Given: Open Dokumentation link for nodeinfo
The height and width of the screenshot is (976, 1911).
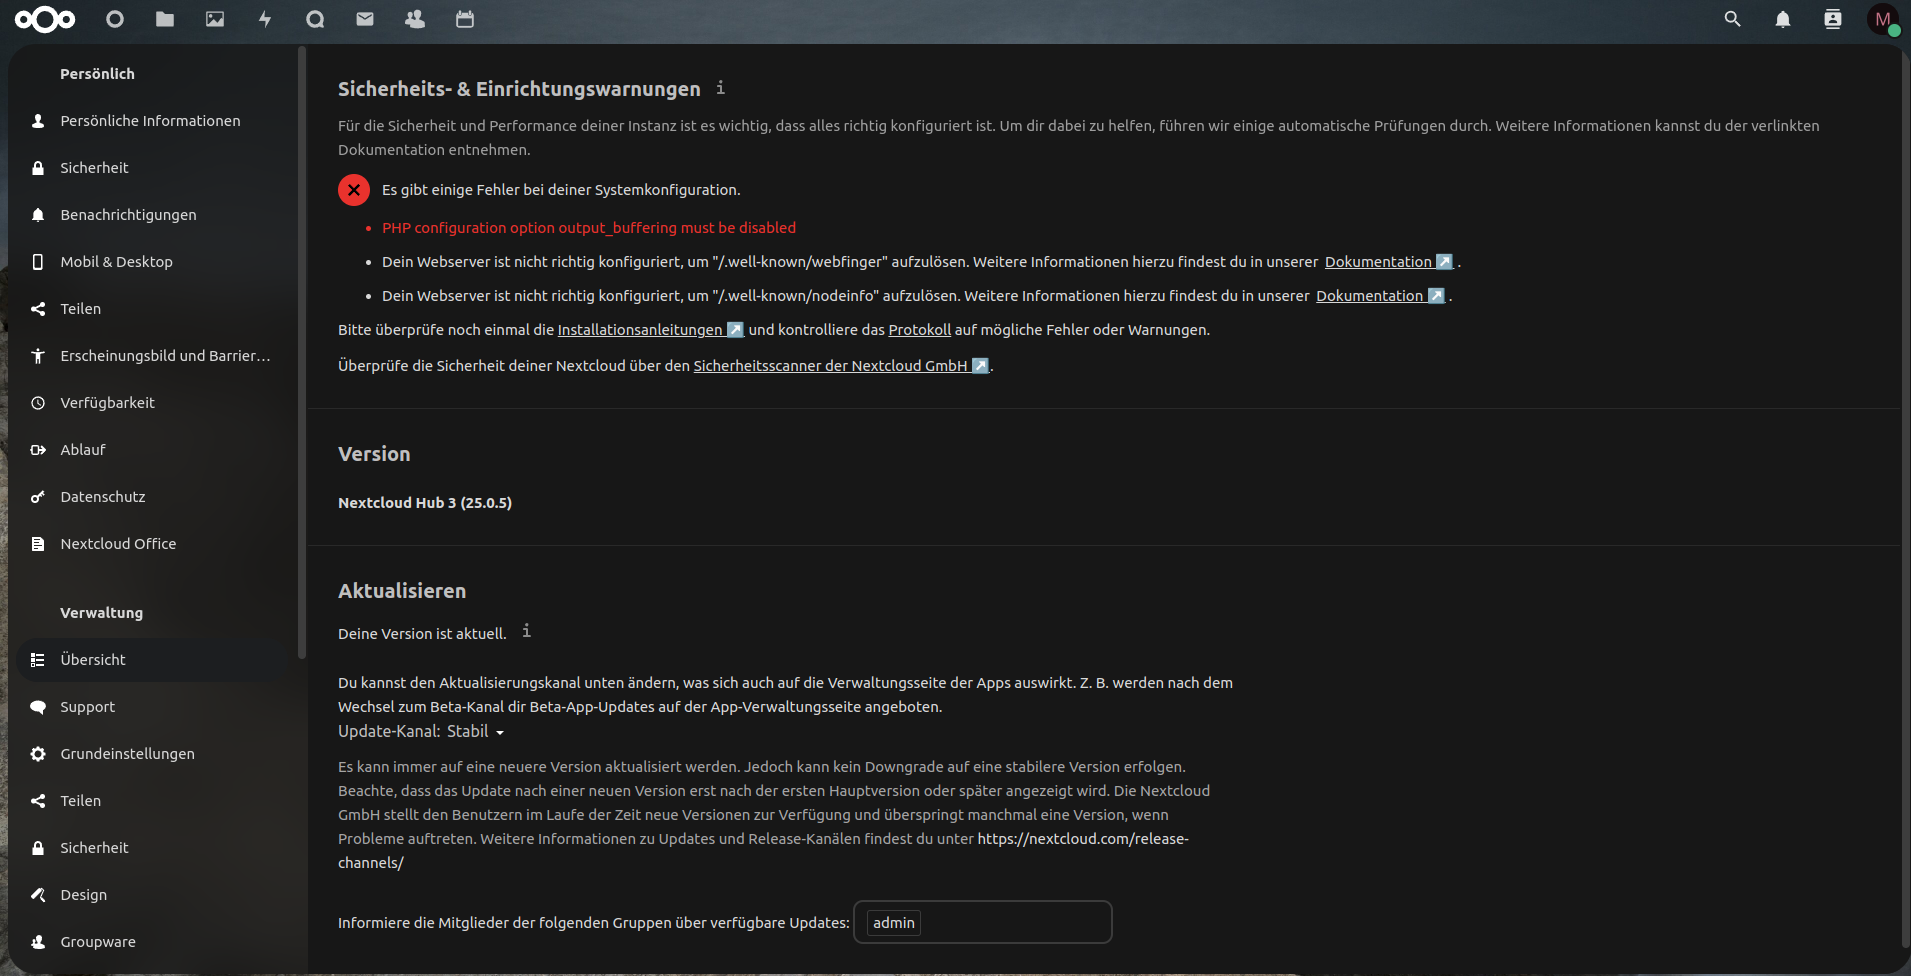Looking at the screenshot, I should 1379,296.
